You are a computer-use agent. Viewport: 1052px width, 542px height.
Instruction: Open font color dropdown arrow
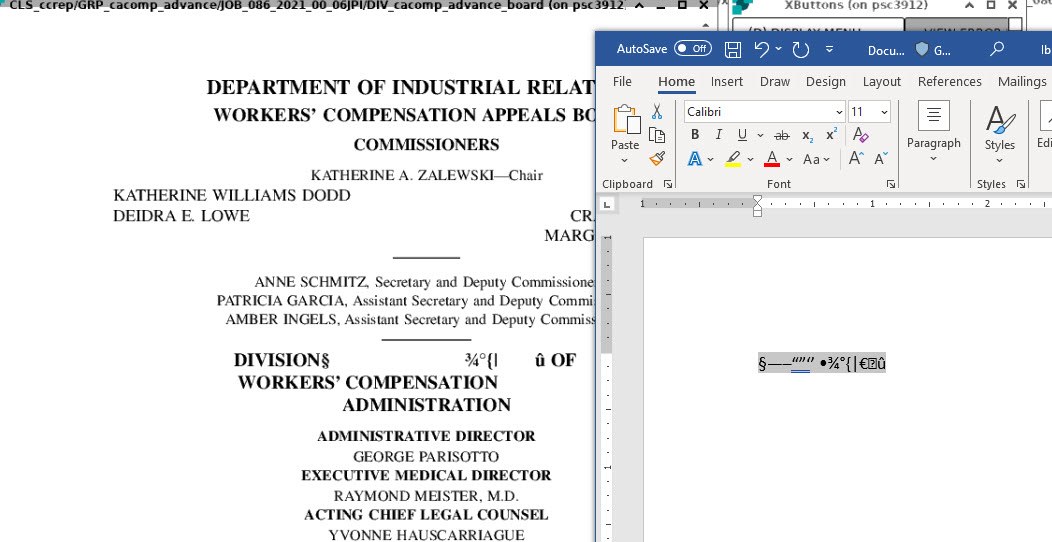tap(789, 160)
